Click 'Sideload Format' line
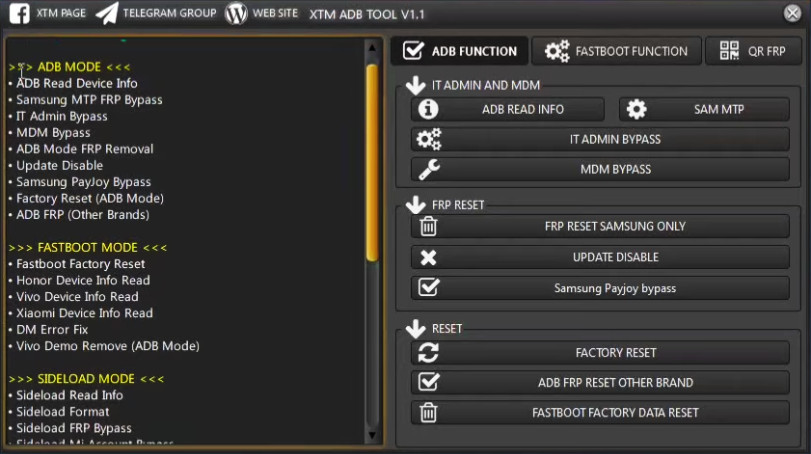This screenshot has height=454, width=811. point(63,412)
